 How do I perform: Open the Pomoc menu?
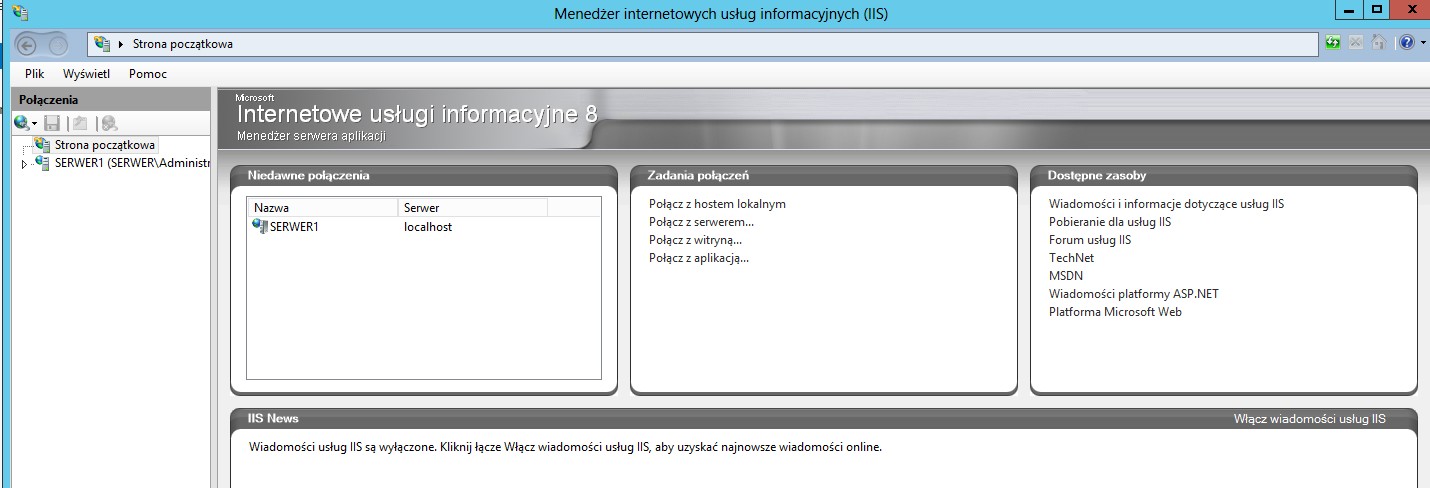[x=148, y=74]
